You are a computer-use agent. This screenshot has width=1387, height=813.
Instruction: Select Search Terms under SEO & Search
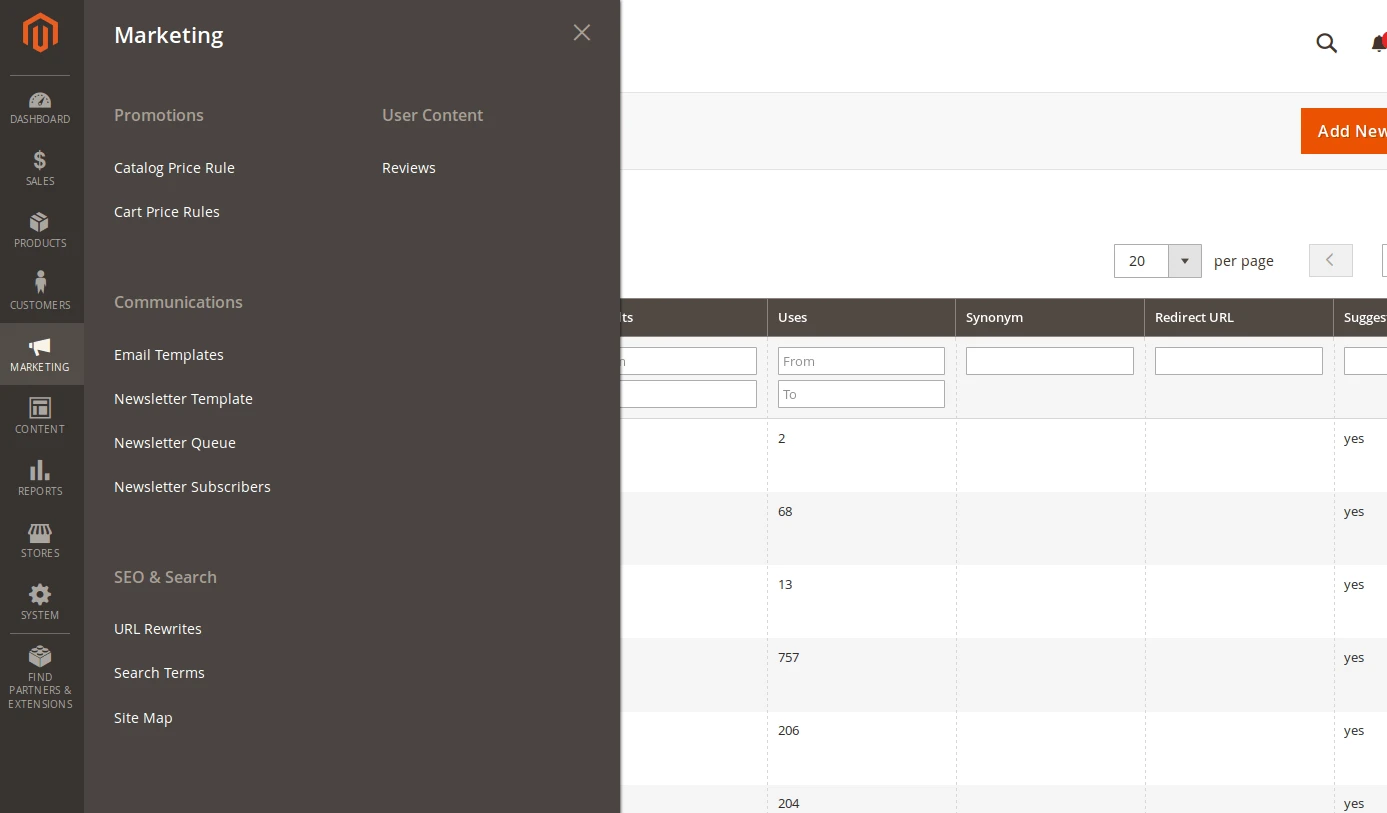(x=159, y=672)
